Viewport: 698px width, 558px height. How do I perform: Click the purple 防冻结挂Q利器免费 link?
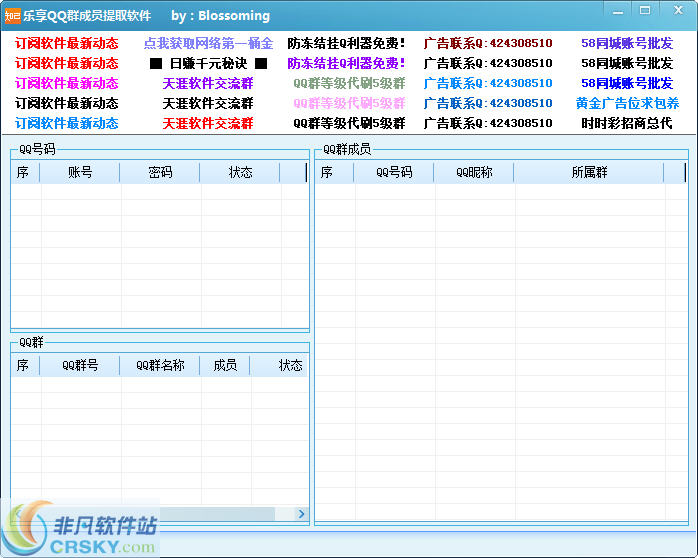tap(346, 63)
